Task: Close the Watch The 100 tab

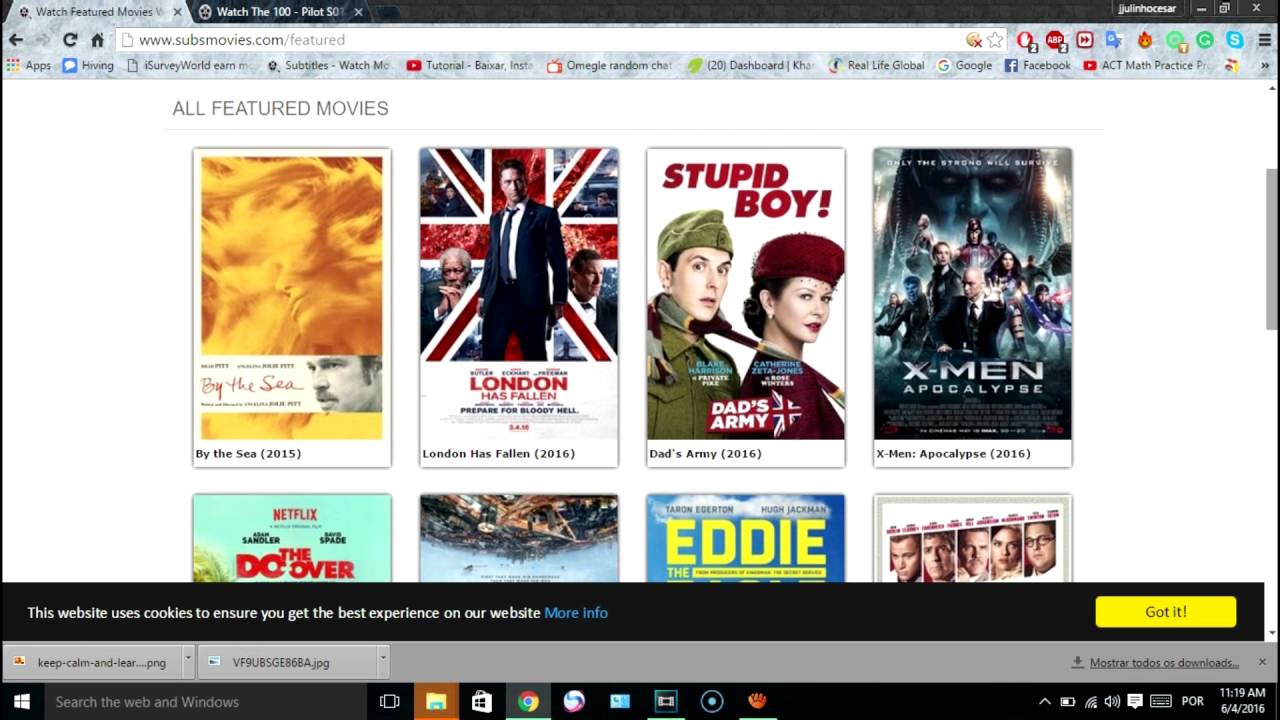Action: 358,12
